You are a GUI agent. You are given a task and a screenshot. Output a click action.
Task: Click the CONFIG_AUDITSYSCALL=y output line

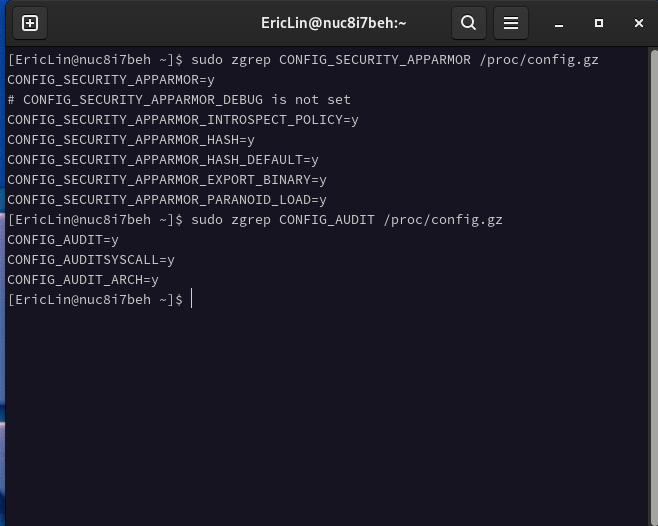91,260
